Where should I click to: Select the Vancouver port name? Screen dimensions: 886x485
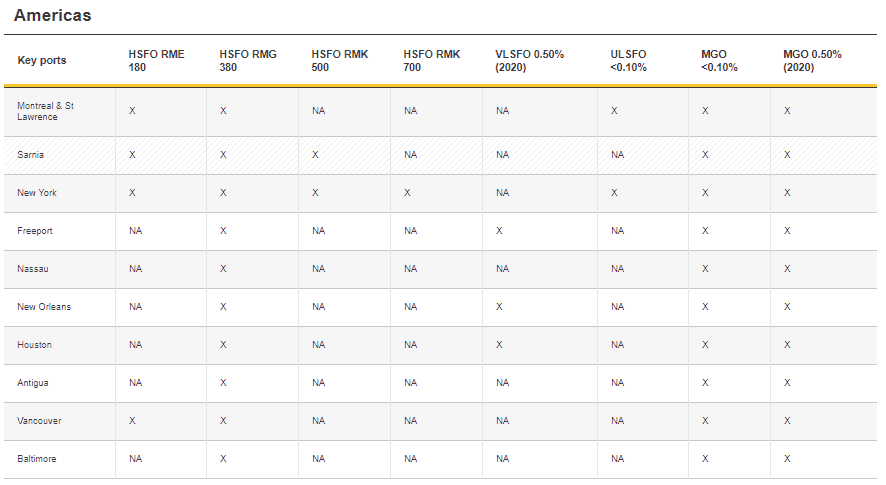coord(39,421)
